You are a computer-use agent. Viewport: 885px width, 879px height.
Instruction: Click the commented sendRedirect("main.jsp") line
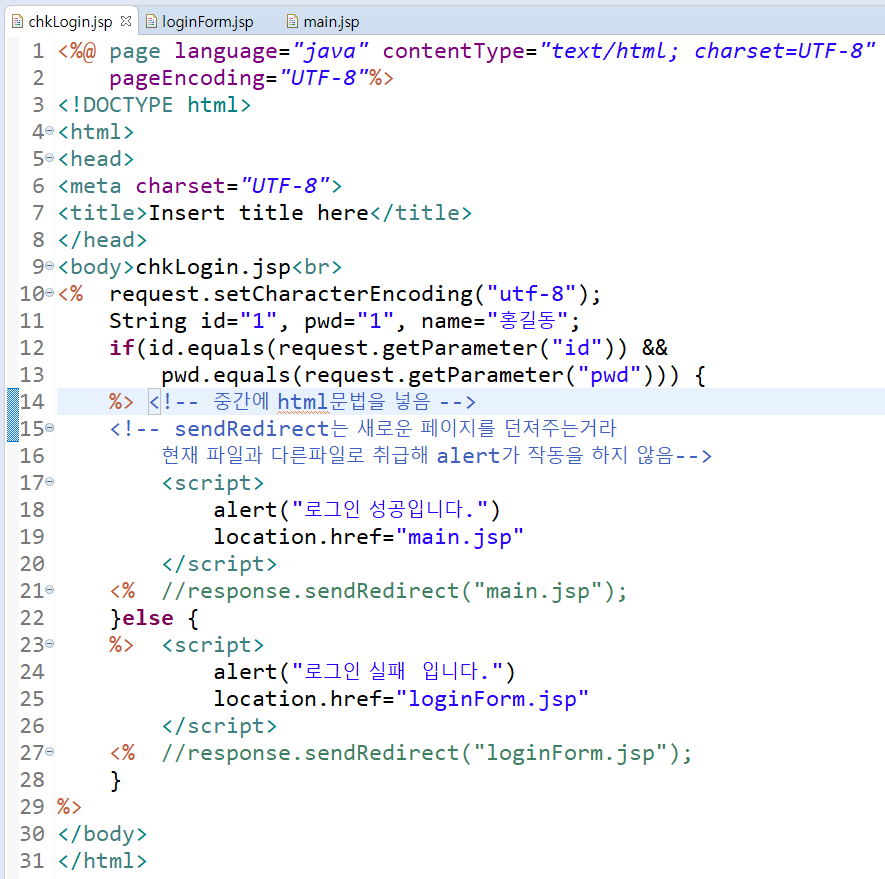(394, 591)
